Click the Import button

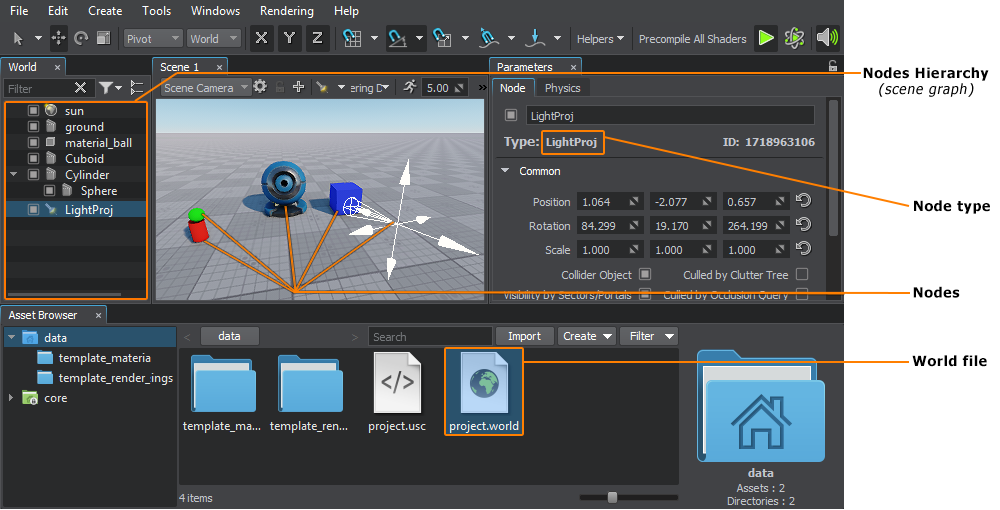click(524, 336)
